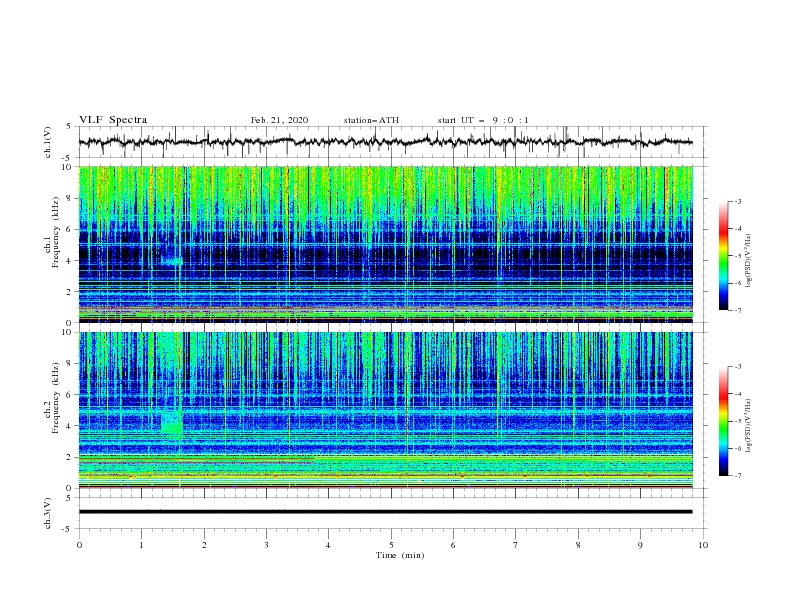792x612 pixels.
Task: Select the date text 'Feb. 21, 2020'
Action: coord(279,120)
